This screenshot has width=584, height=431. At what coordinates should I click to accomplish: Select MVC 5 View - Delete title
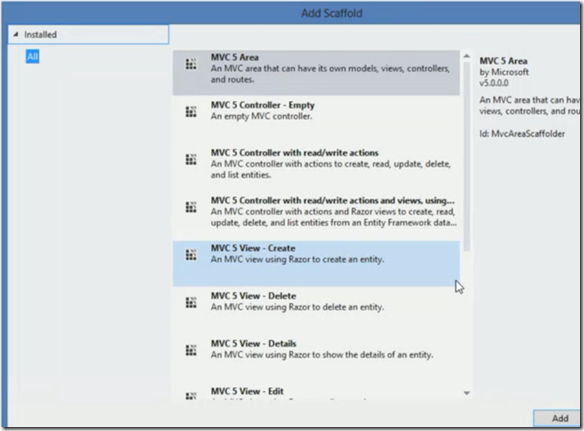point(253,296)
